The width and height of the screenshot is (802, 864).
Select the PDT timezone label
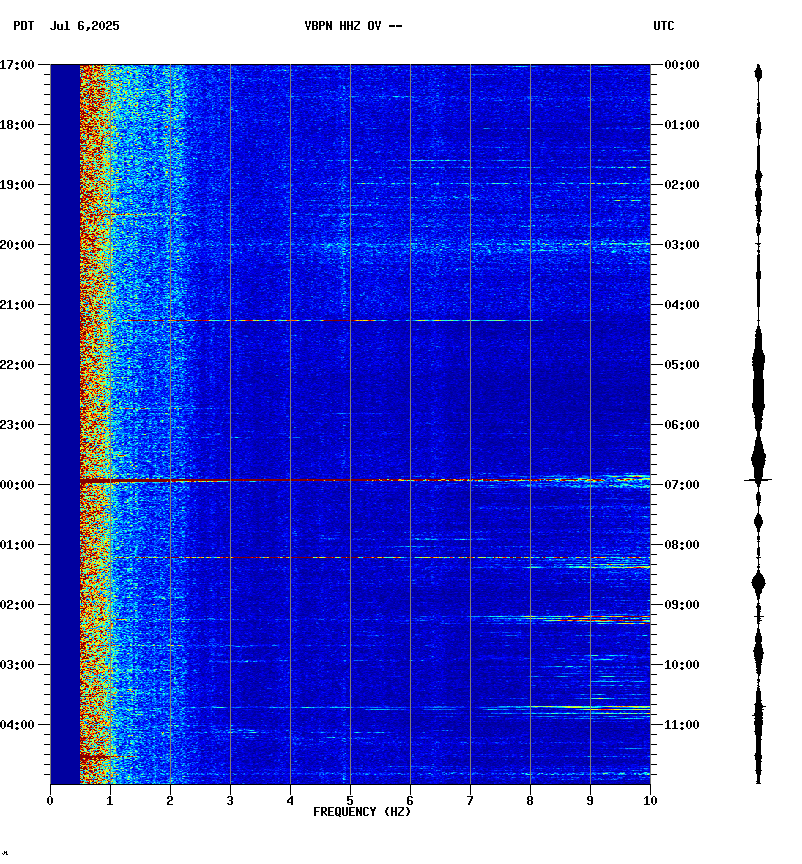tap(23, 27)
